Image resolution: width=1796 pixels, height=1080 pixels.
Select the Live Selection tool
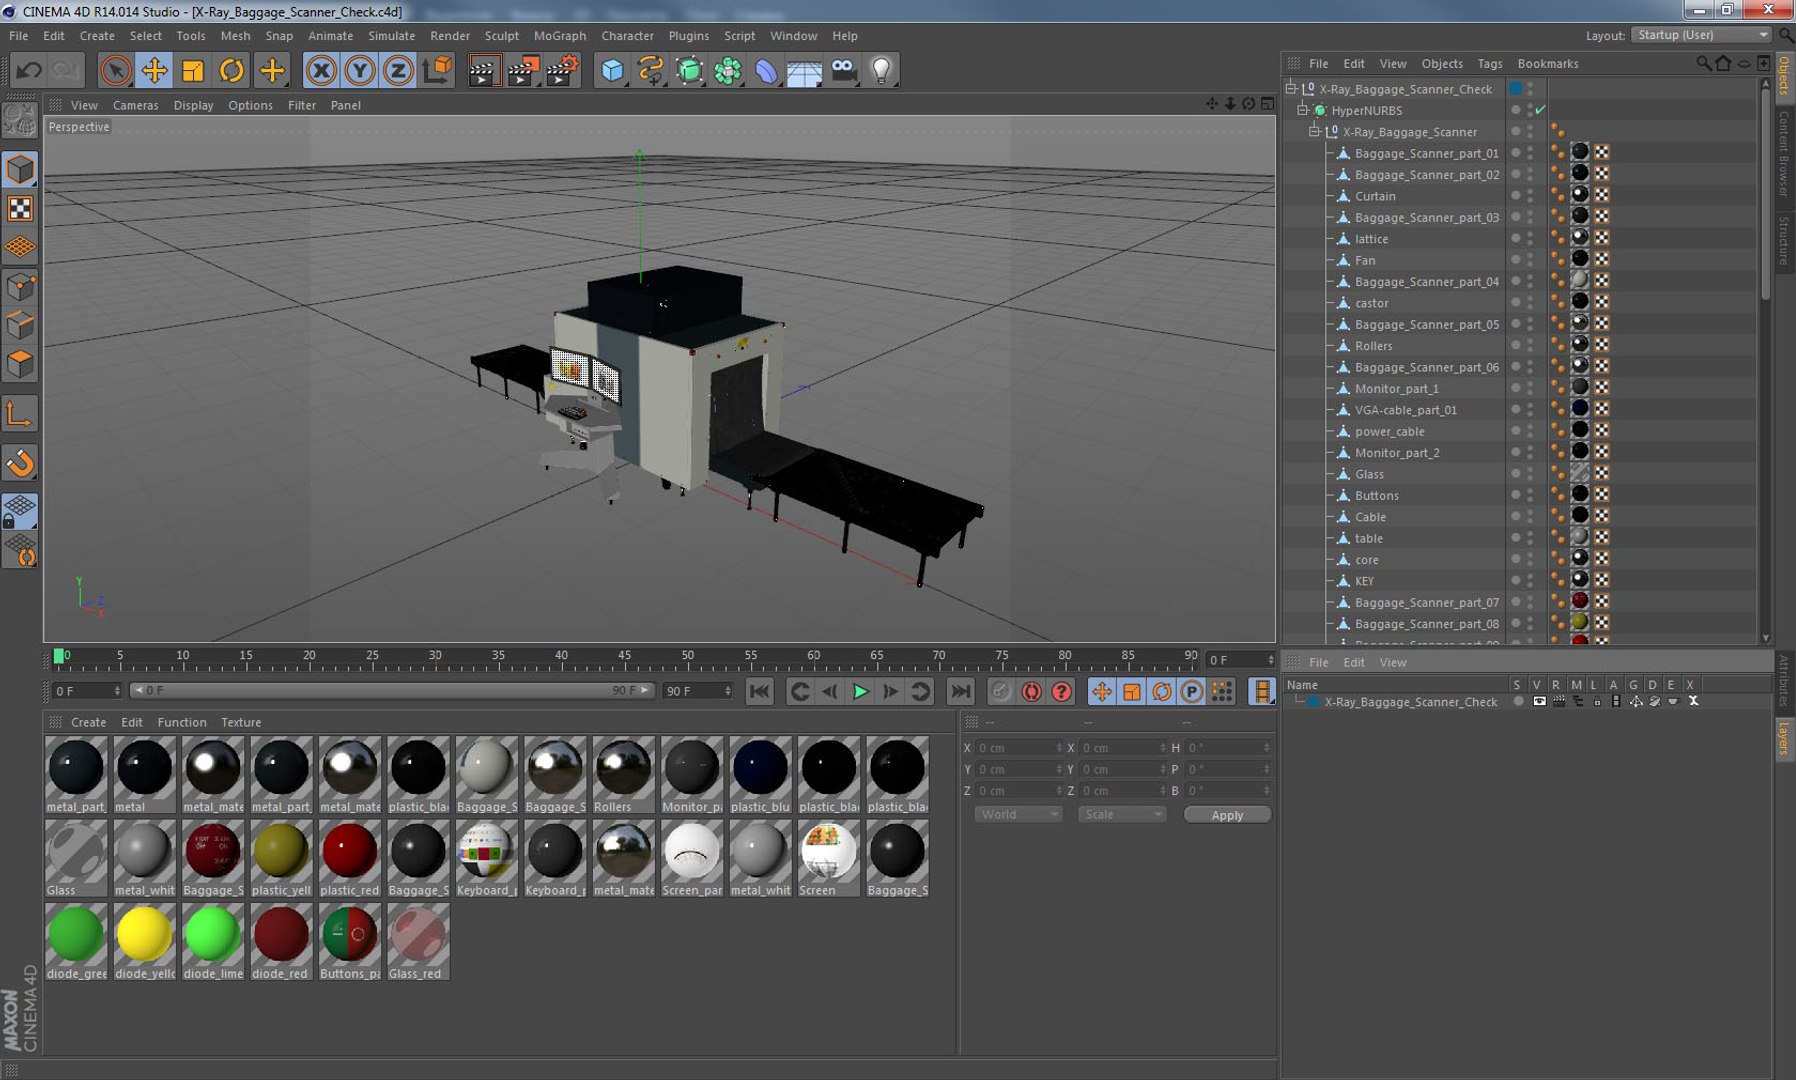115,70
